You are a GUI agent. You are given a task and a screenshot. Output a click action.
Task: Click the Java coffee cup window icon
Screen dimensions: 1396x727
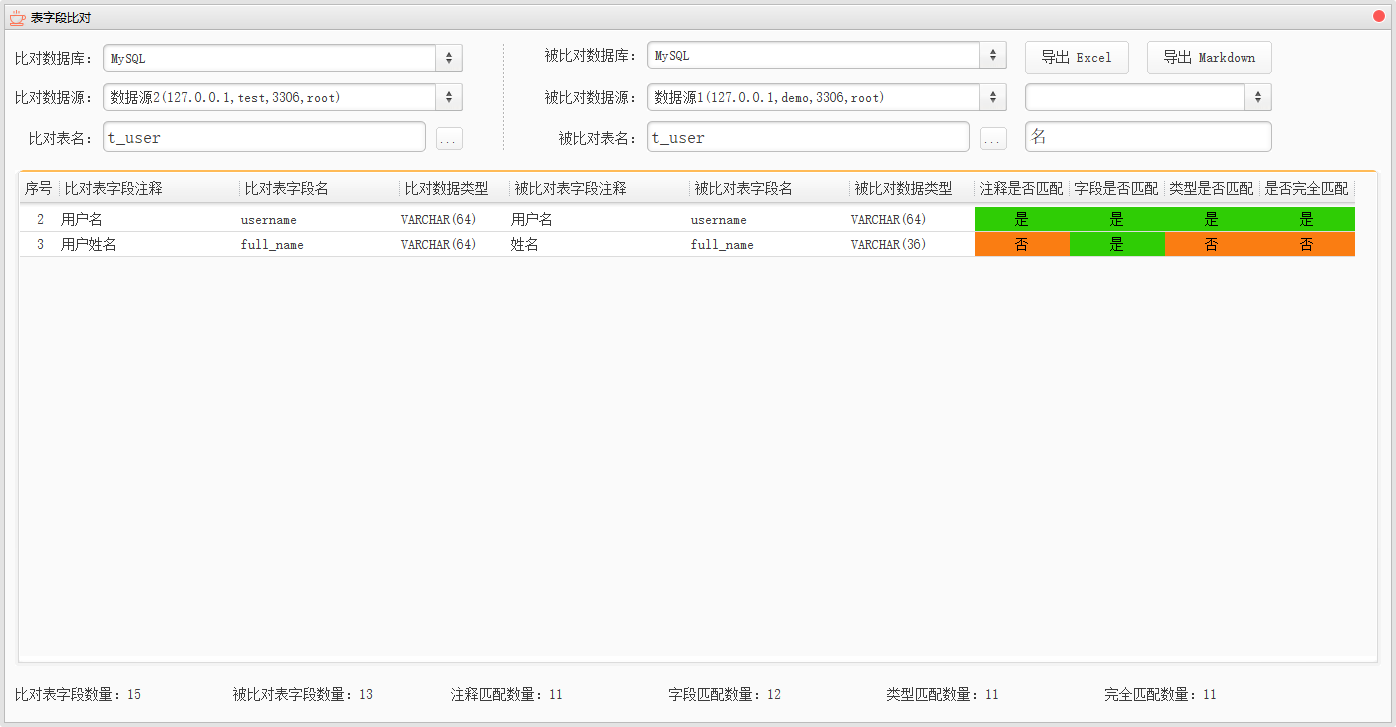16,17
